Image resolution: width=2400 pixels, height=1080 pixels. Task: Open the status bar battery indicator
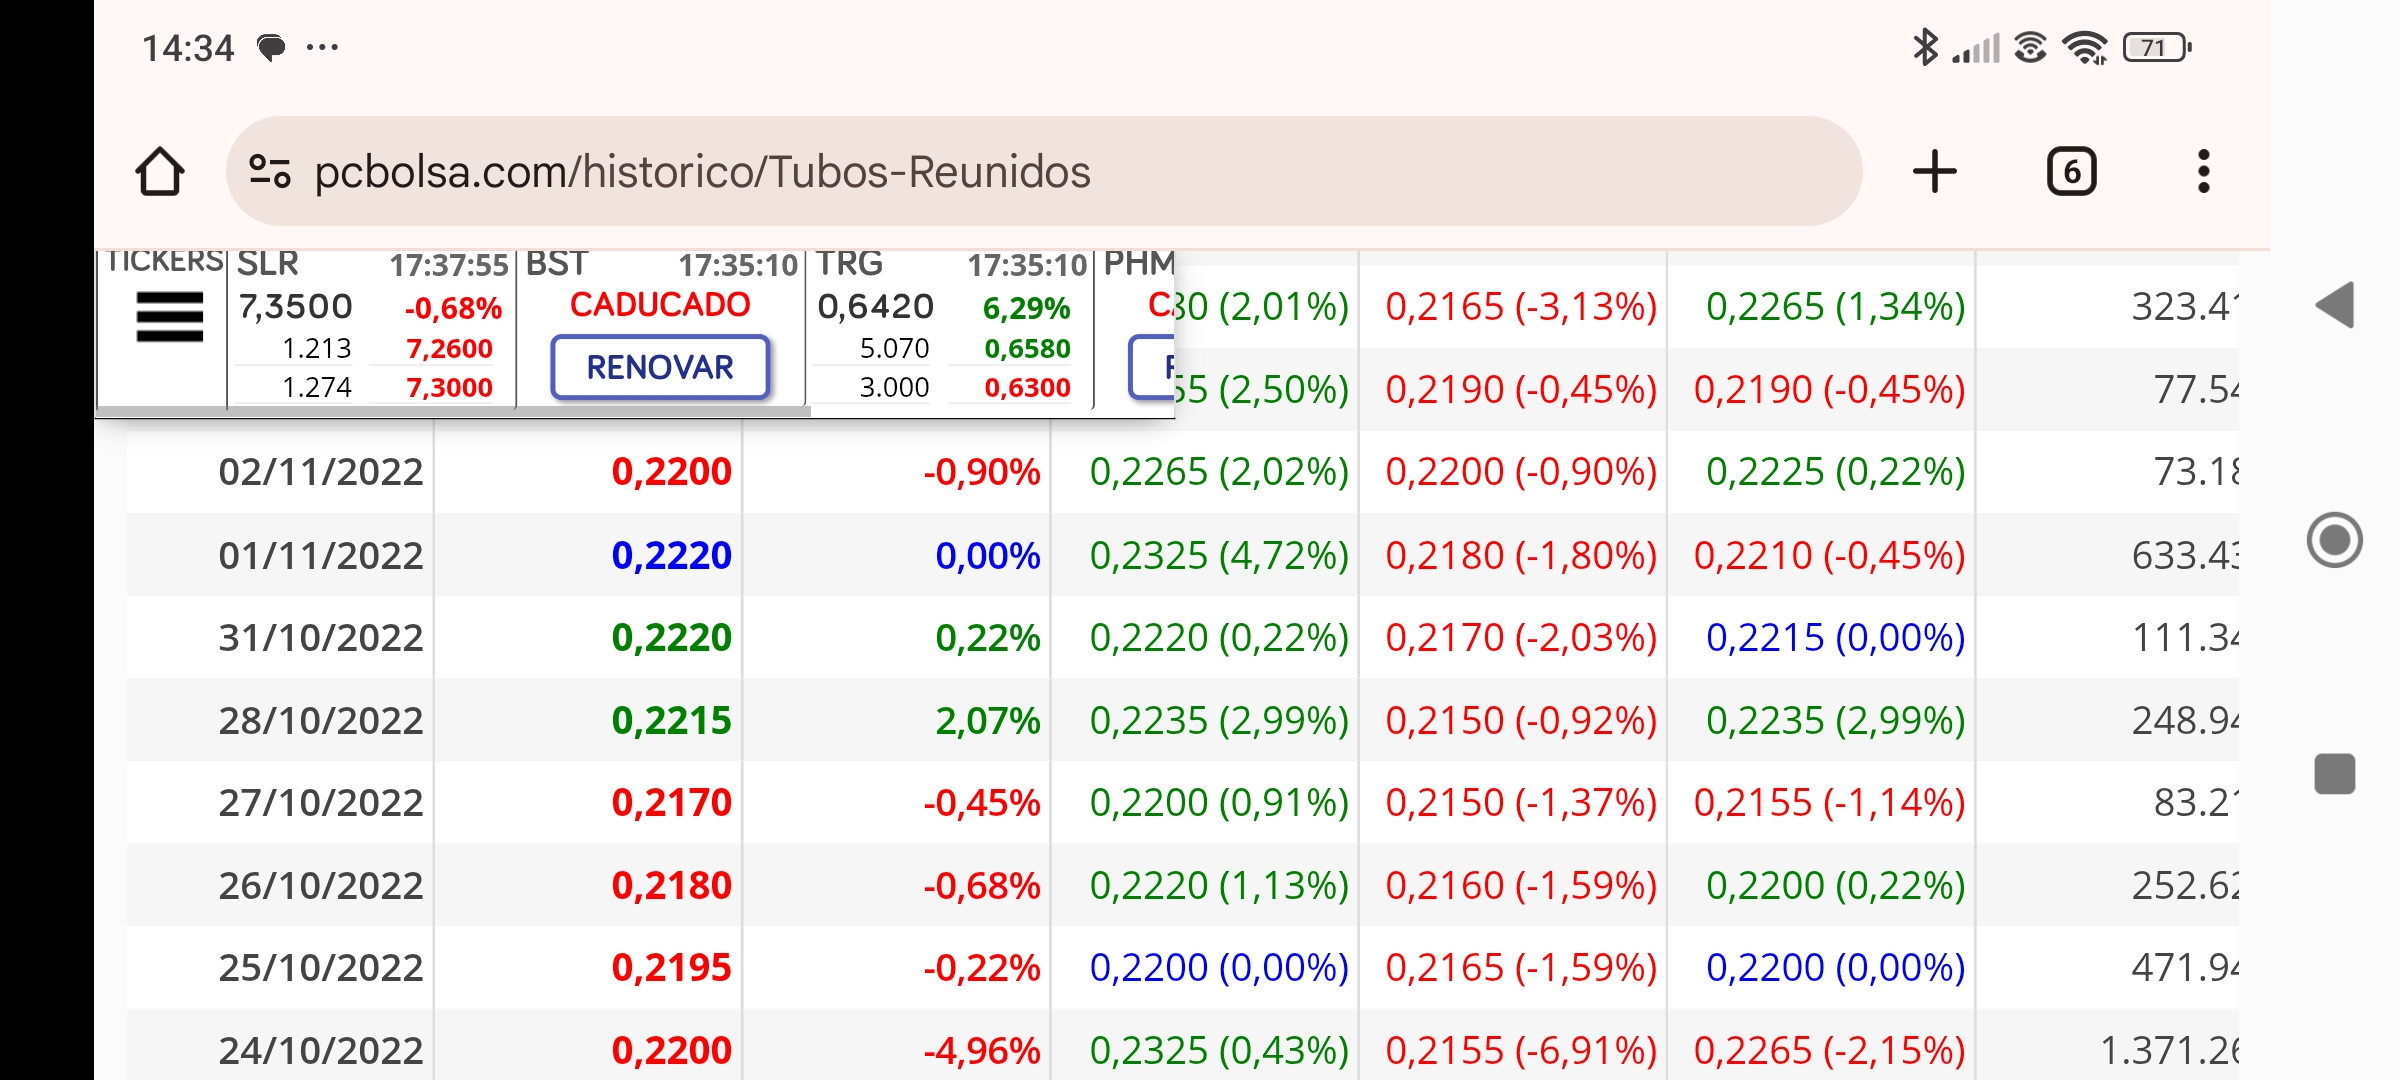pos(2157,47)
